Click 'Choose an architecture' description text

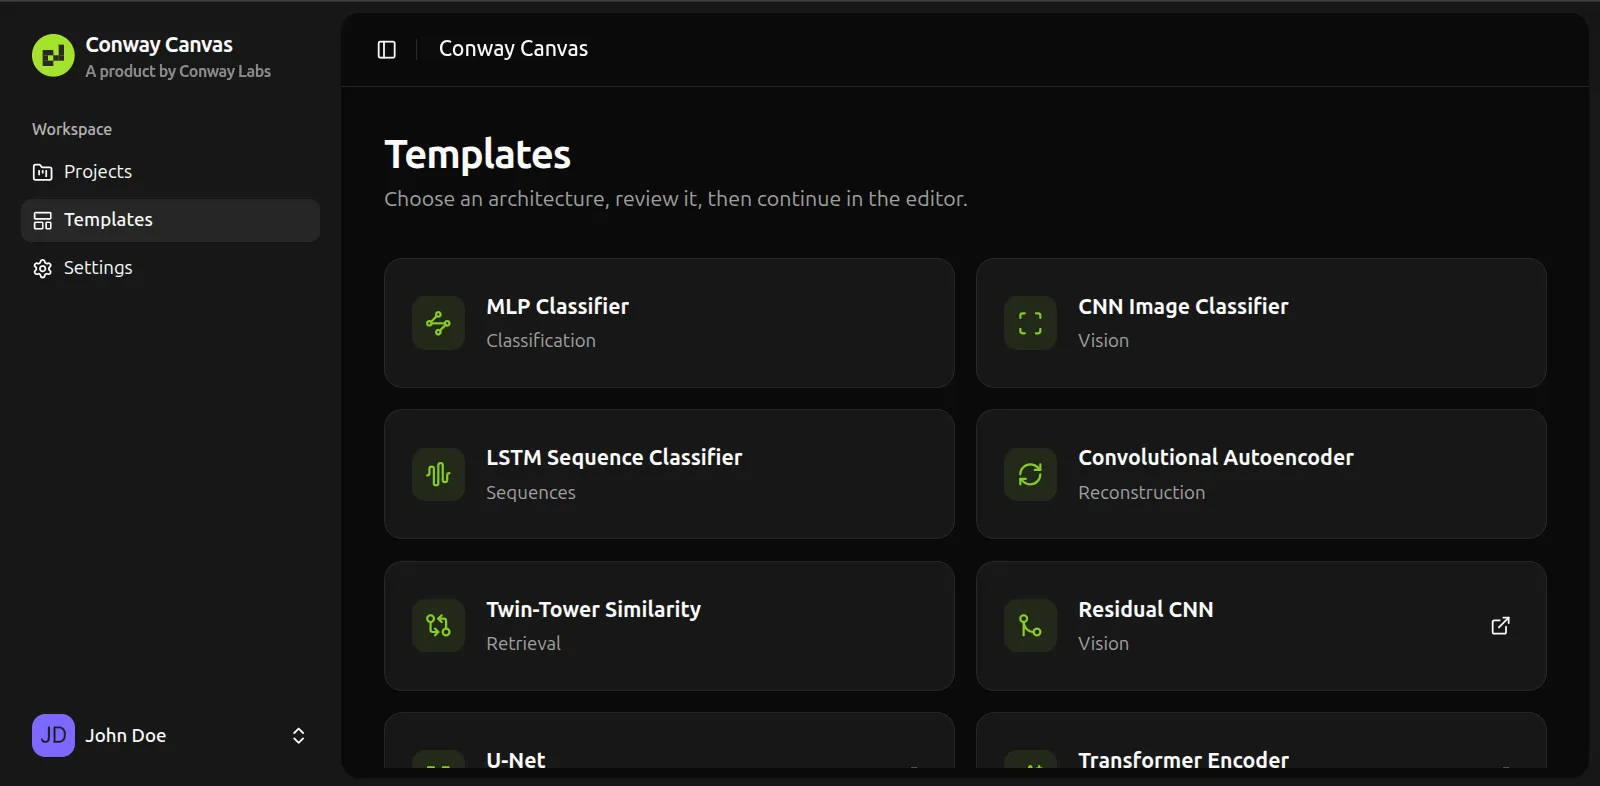point(676,199)
